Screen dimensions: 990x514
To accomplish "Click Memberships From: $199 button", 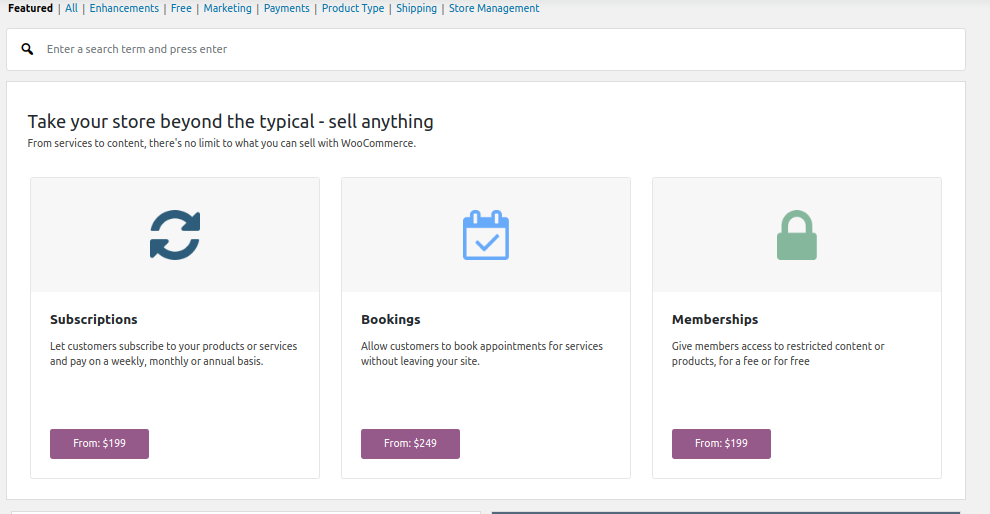I will tap(721, 443).
